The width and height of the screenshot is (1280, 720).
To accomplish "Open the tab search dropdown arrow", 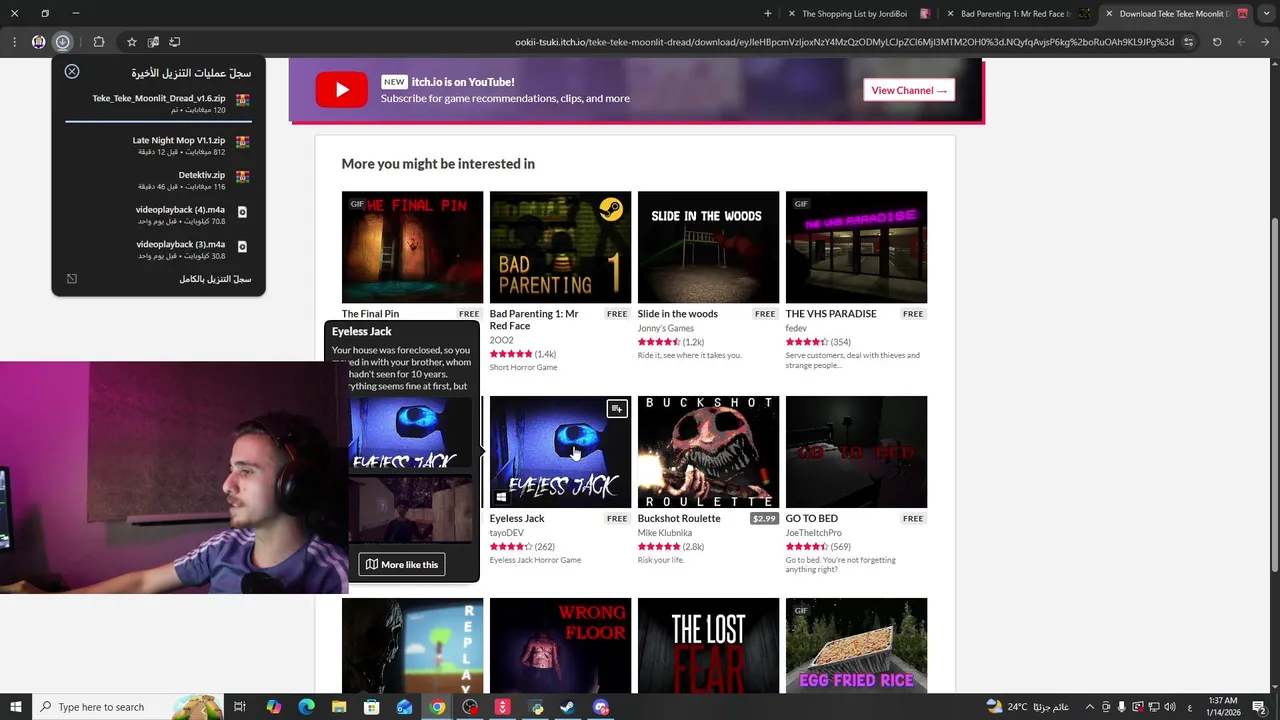I will [x=1267, y=14].
